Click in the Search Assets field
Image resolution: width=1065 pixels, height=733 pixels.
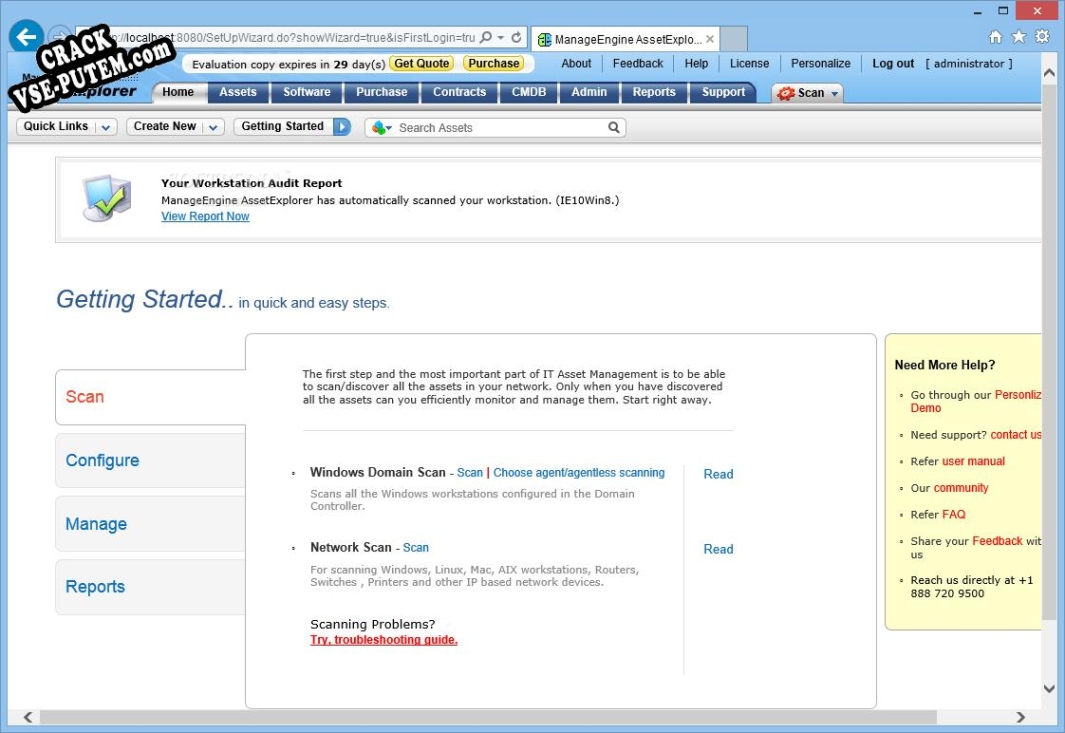(501, 127)
